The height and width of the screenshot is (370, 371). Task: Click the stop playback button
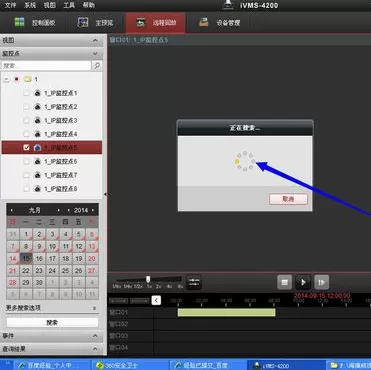285,282
